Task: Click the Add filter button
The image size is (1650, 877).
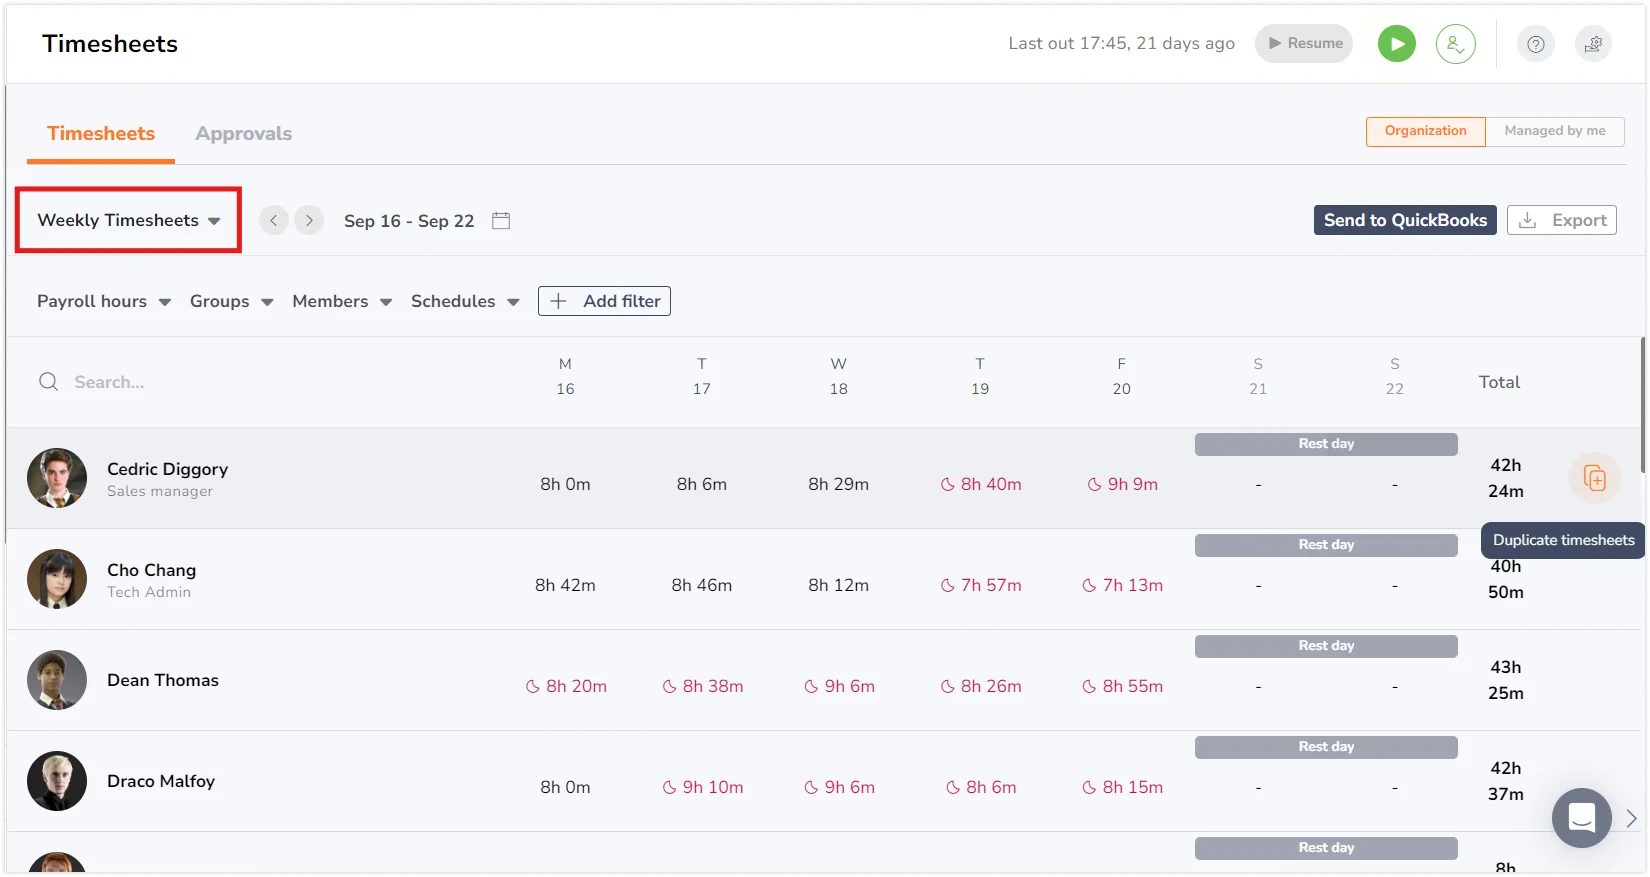Action: (604, 301)
